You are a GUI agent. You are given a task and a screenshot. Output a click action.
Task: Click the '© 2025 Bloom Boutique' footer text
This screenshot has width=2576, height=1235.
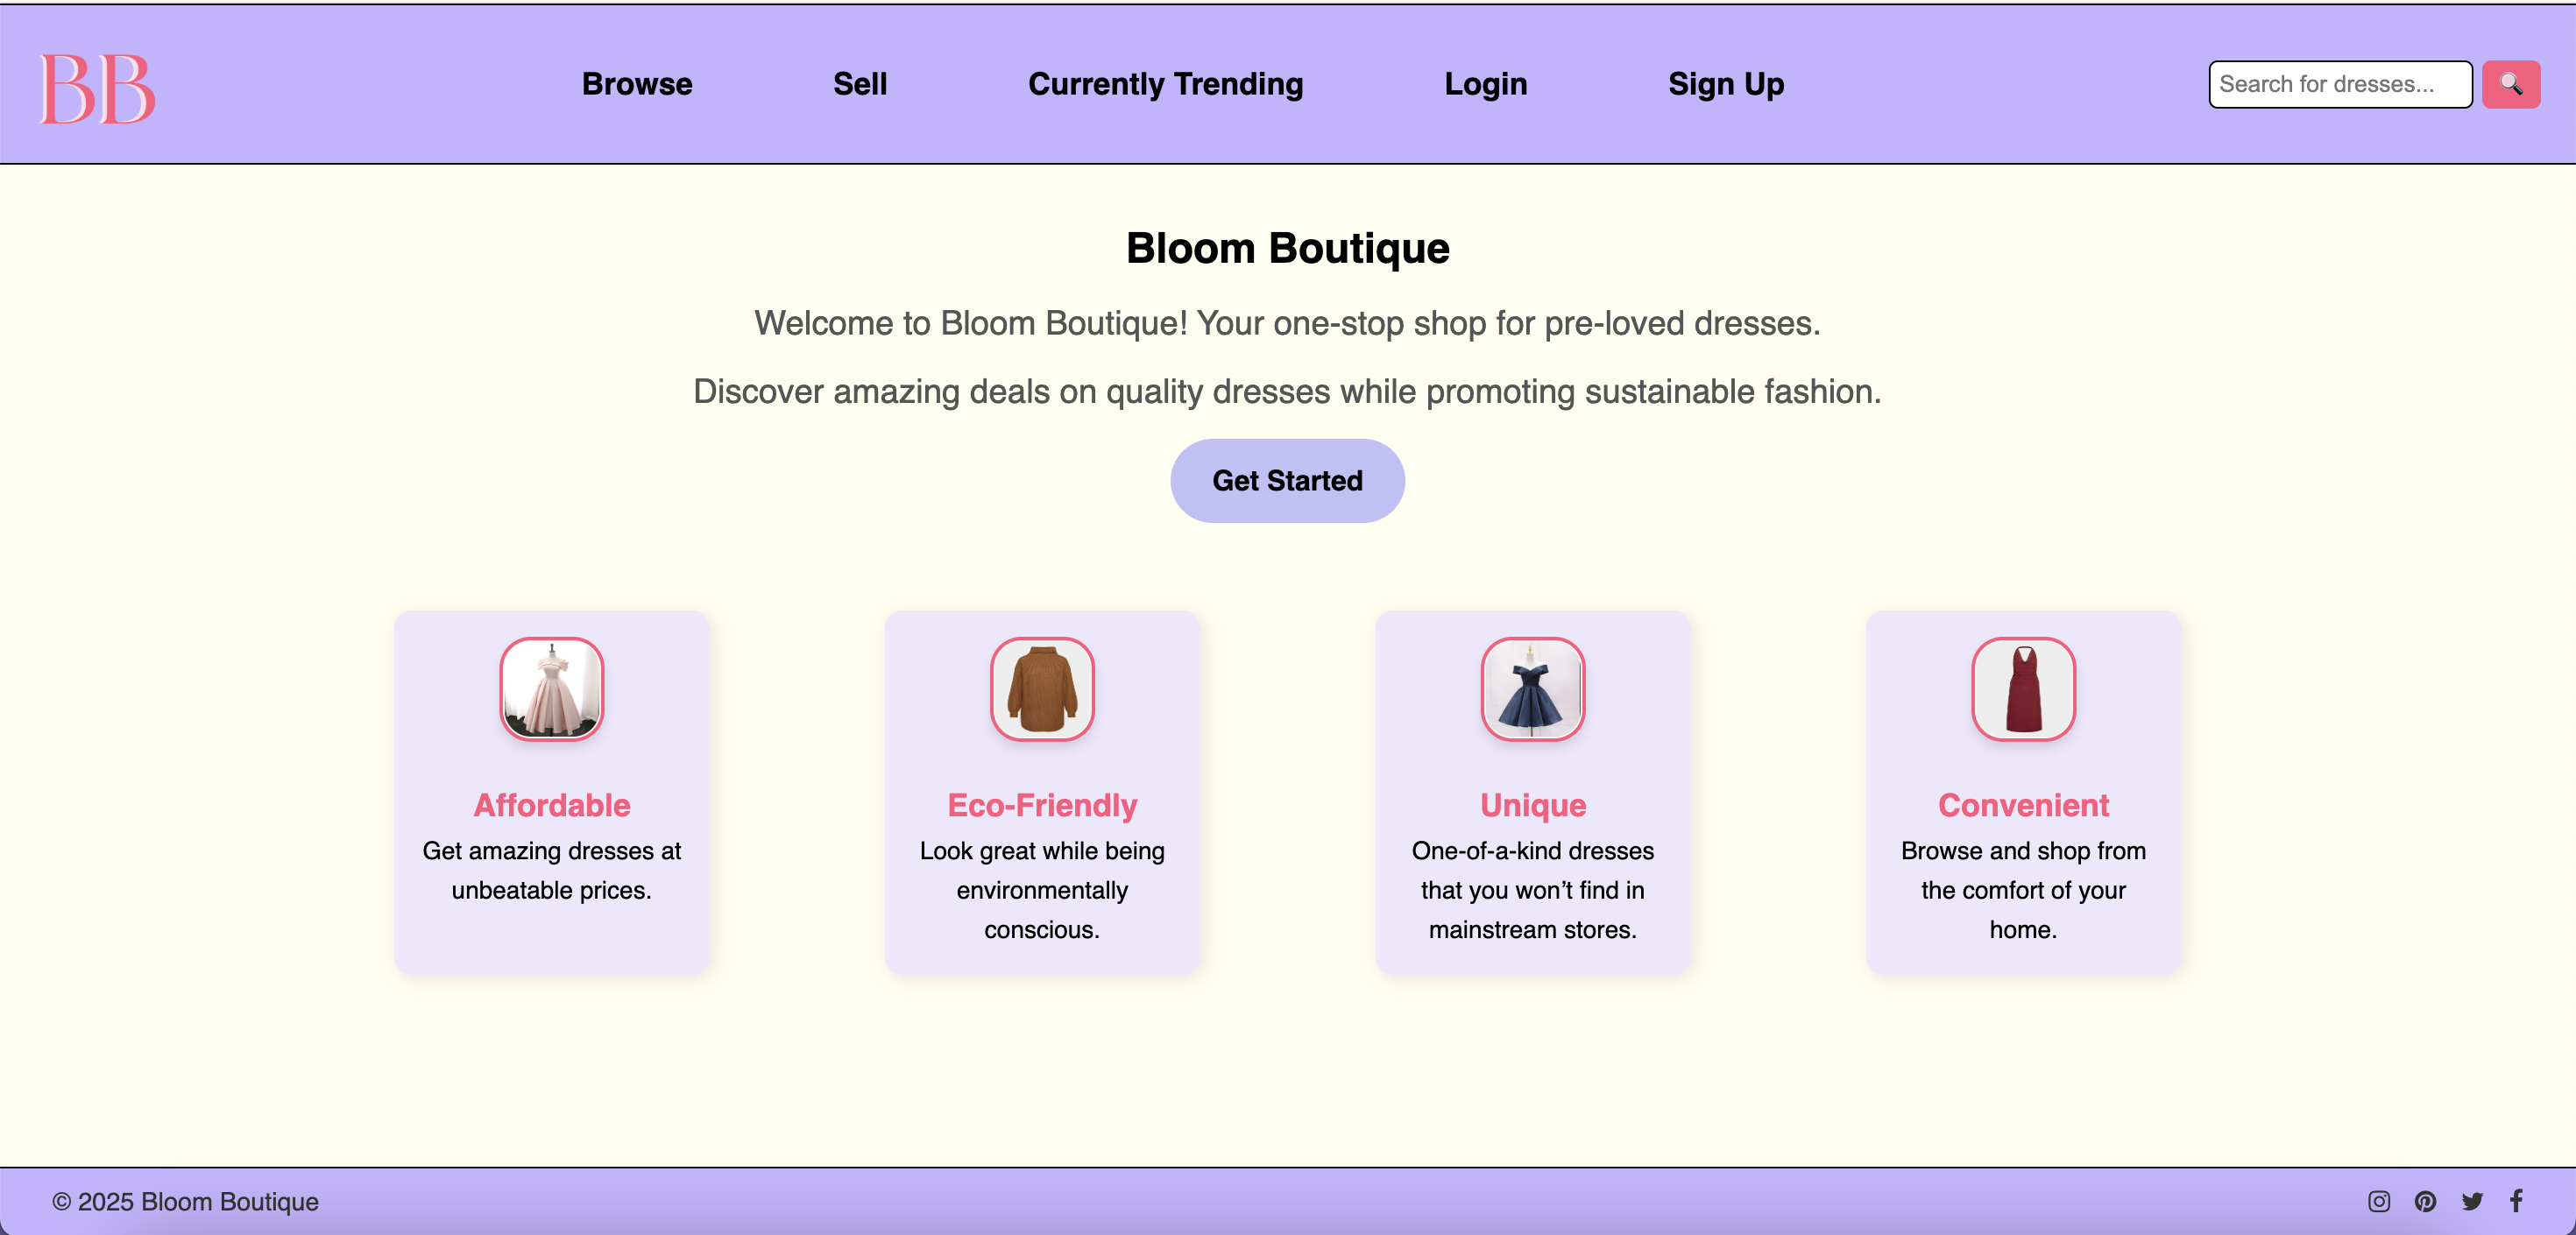186,1201
